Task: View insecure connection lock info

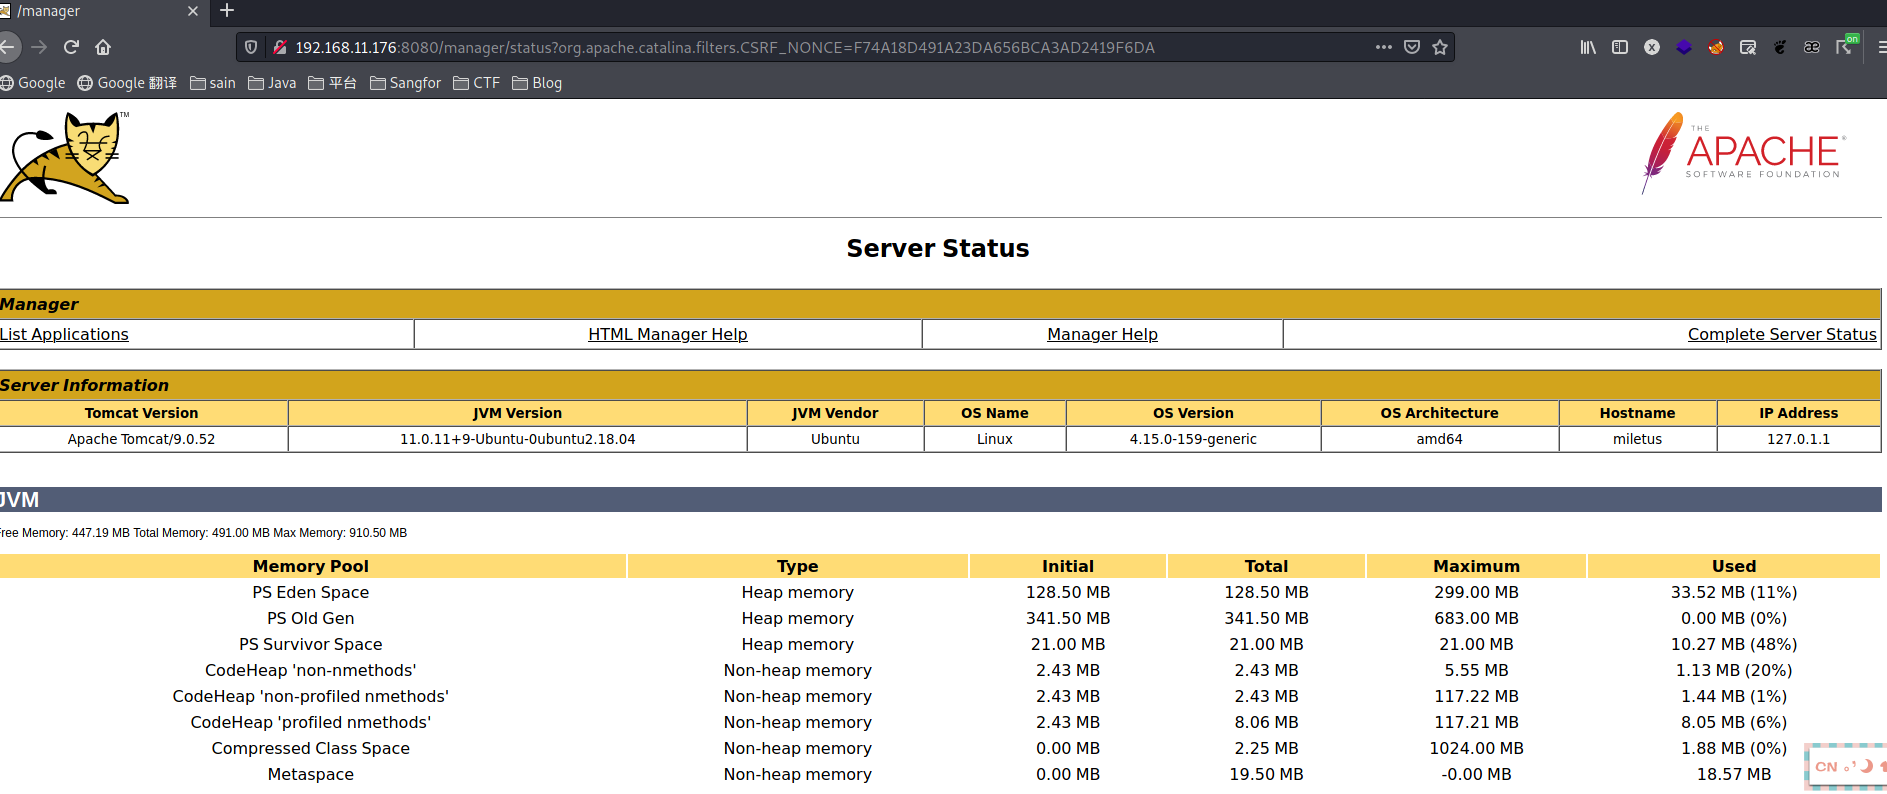Action: click(280, 47)
